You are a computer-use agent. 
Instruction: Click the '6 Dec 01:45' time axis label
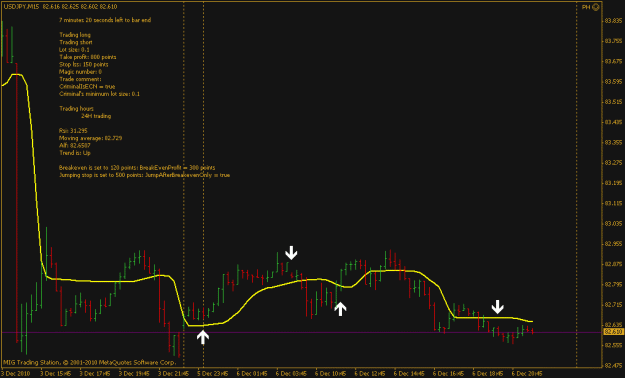point(252,374)
